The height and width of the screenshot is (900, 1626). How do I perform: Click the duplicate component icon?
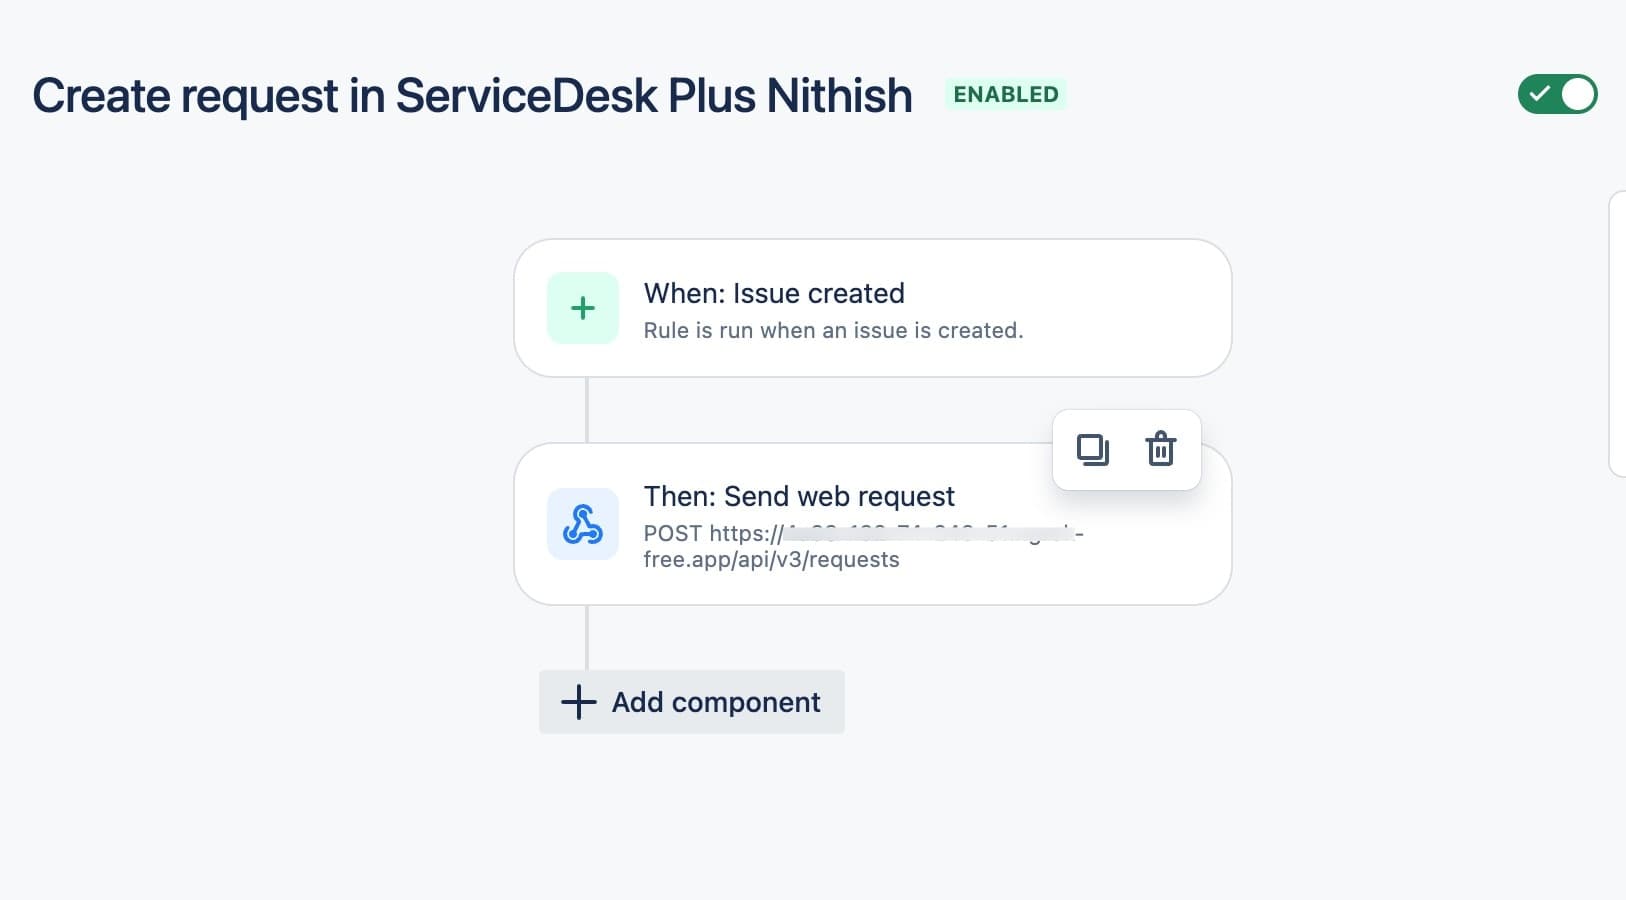coord(1092,450)
